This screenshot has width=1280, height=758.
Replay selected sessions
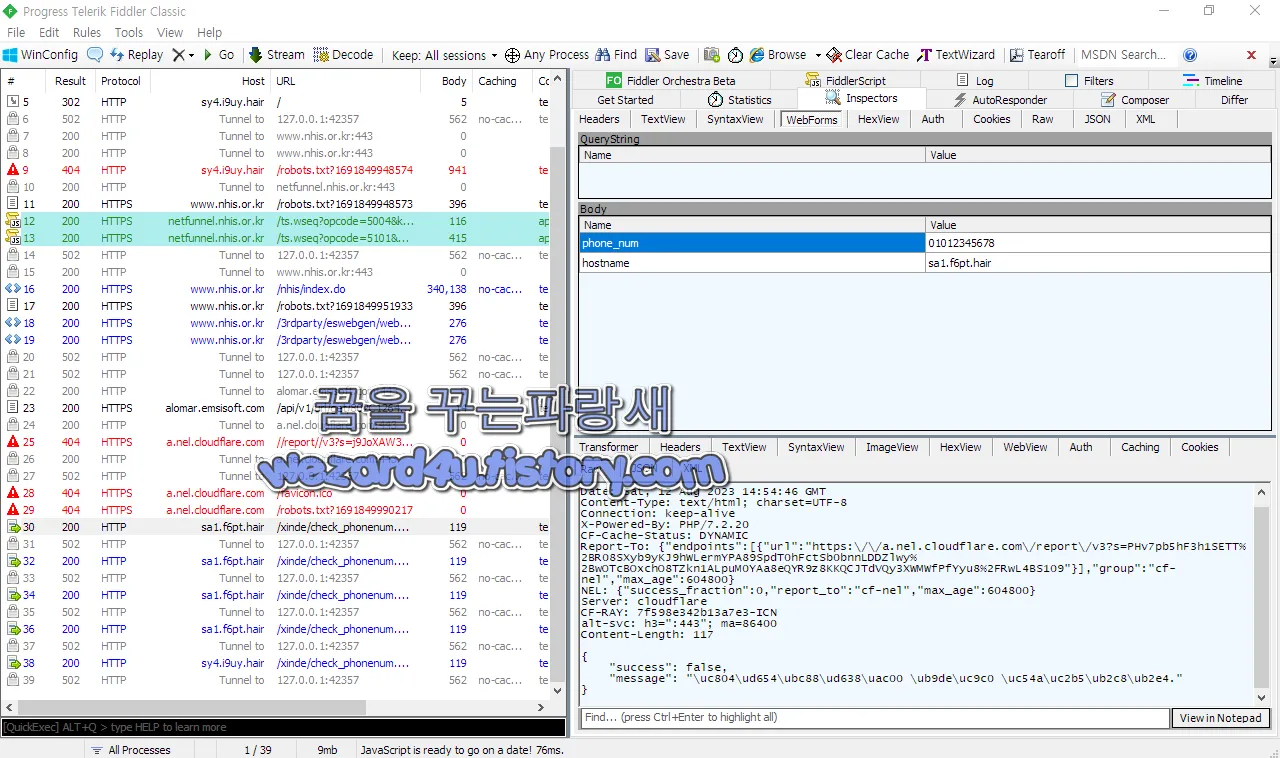pos(136,55)
